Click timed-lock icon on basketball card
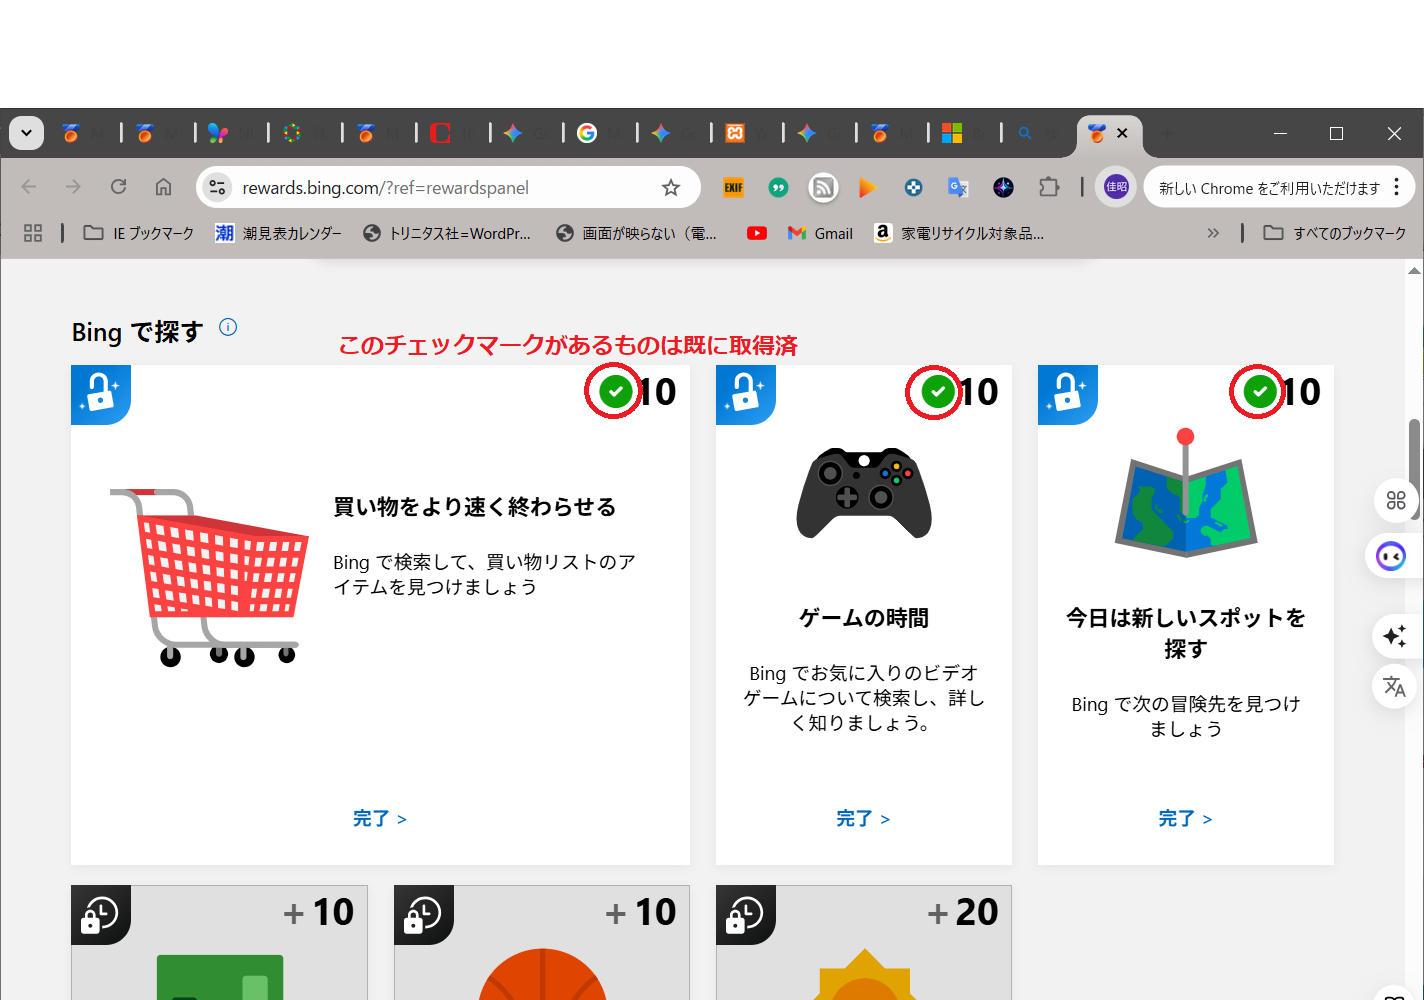This screenshot has height=1000, width=1424. (424, 914)
